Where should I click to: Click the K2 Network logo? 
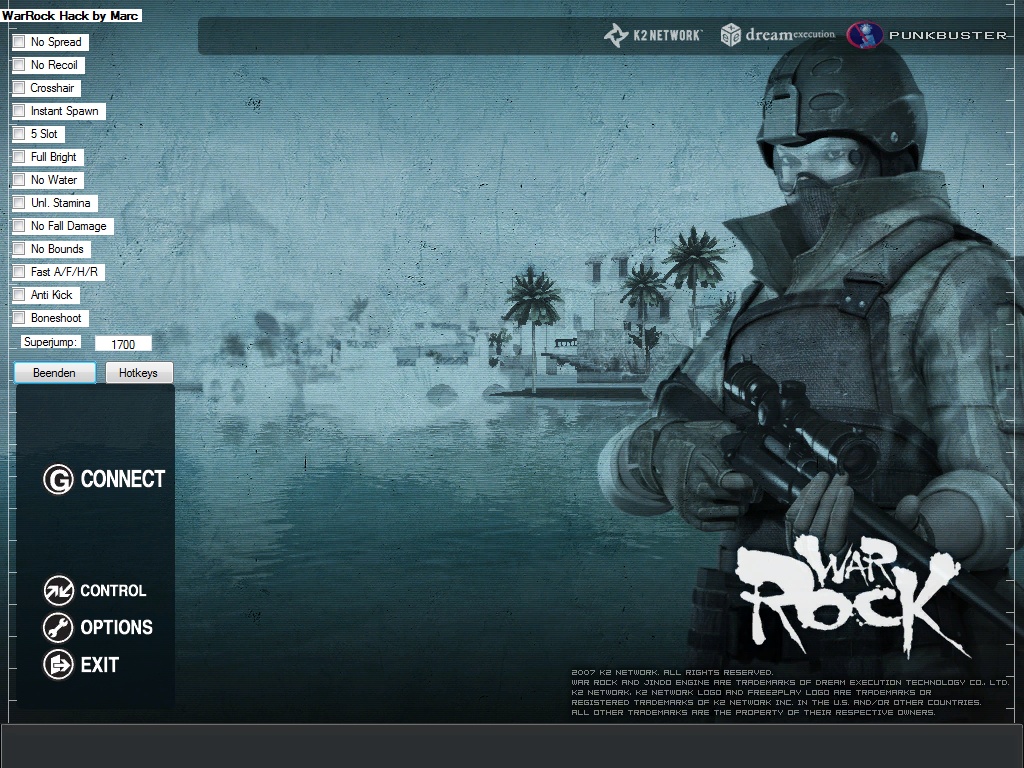click(x=652, y=35)
